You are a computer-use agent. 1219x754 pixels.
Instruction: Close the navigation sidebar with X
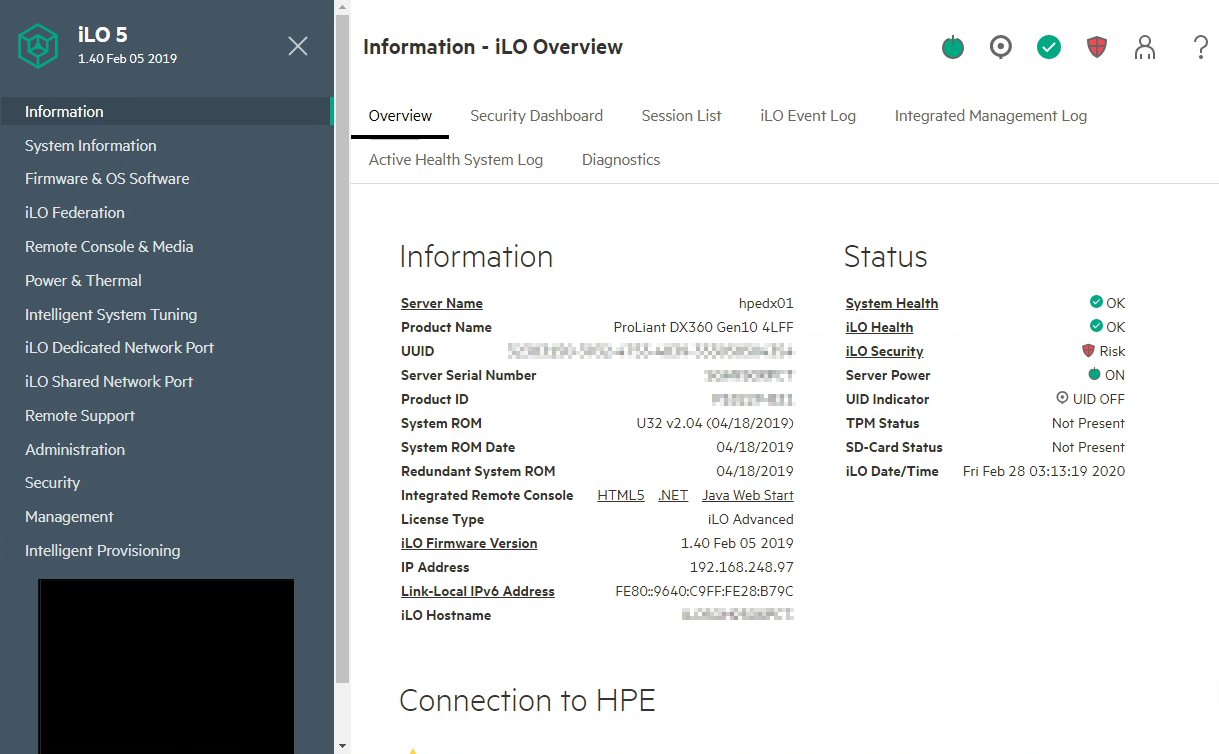coord(298,46)
